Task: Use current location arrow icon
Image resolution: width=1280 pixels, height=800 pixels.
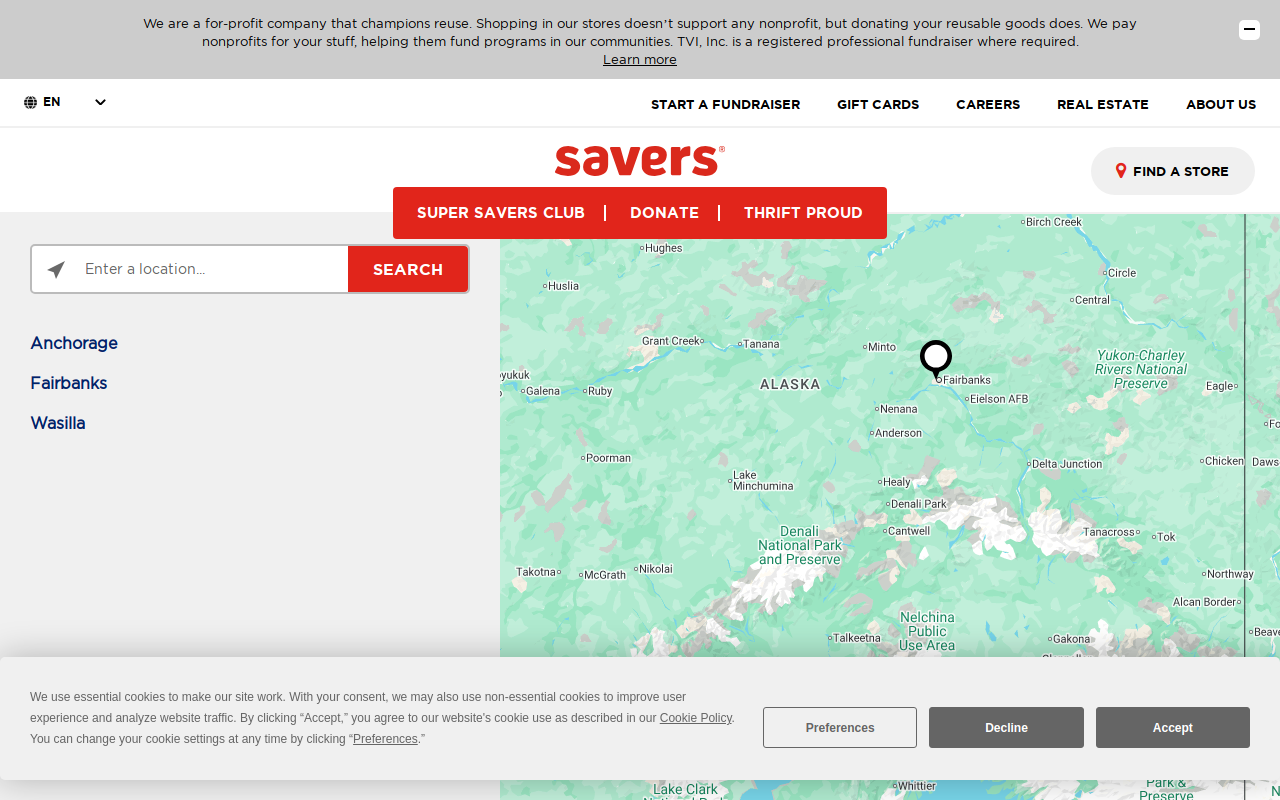Action: 56,270
